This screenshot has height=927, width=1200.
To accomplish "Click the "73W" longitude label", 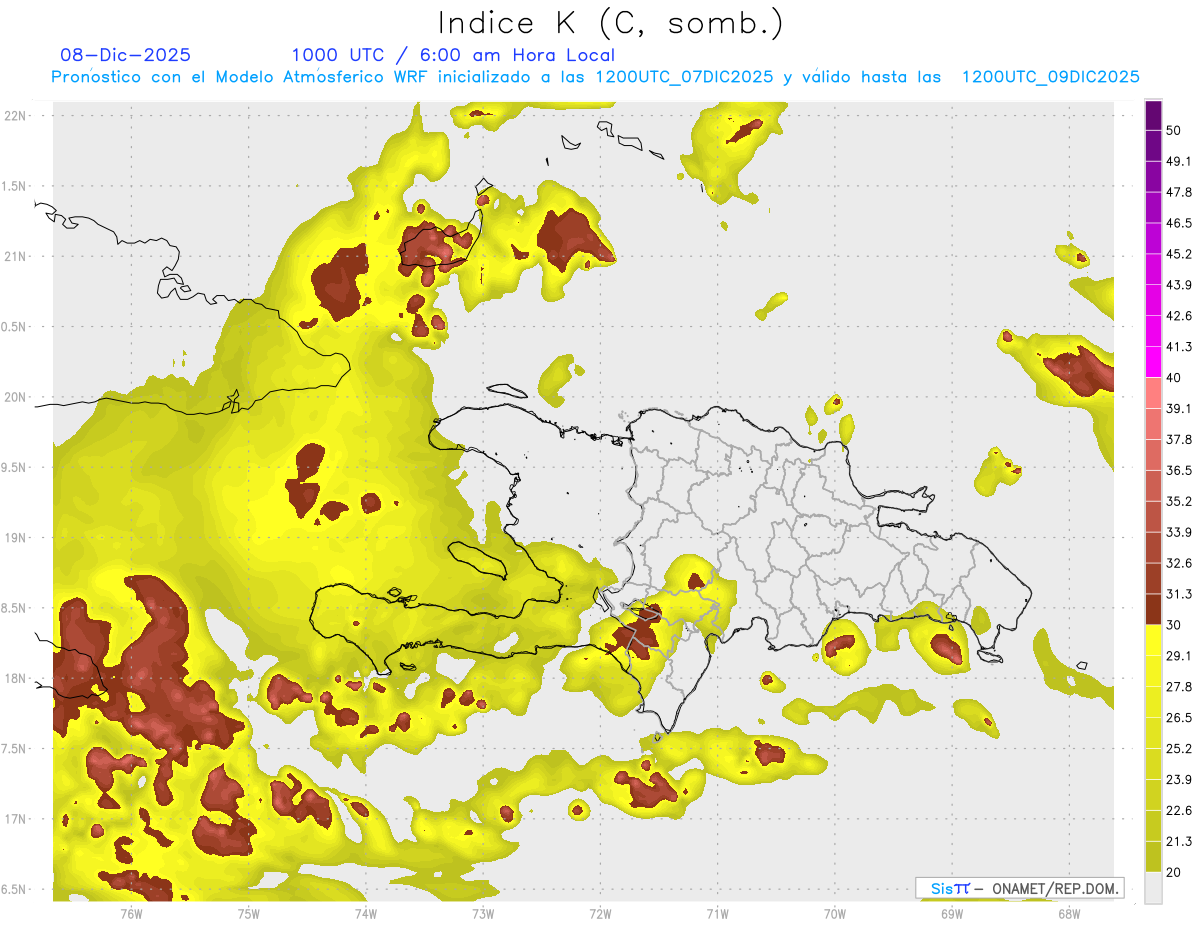I will 483,913.
